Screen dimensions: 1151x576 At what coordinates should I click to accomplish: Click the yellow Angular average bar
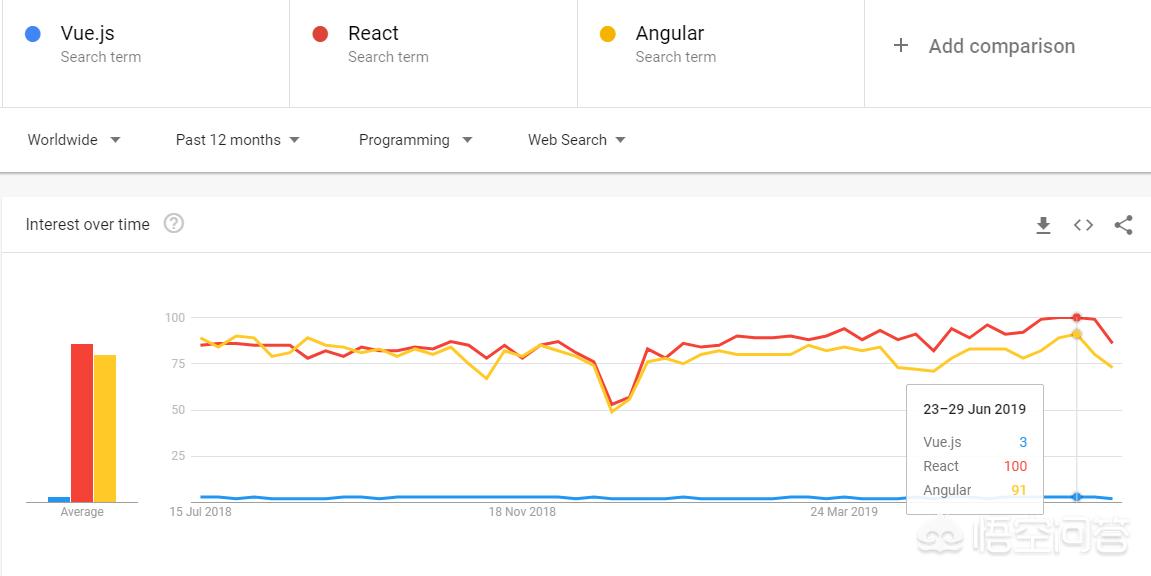pos(105,429)
